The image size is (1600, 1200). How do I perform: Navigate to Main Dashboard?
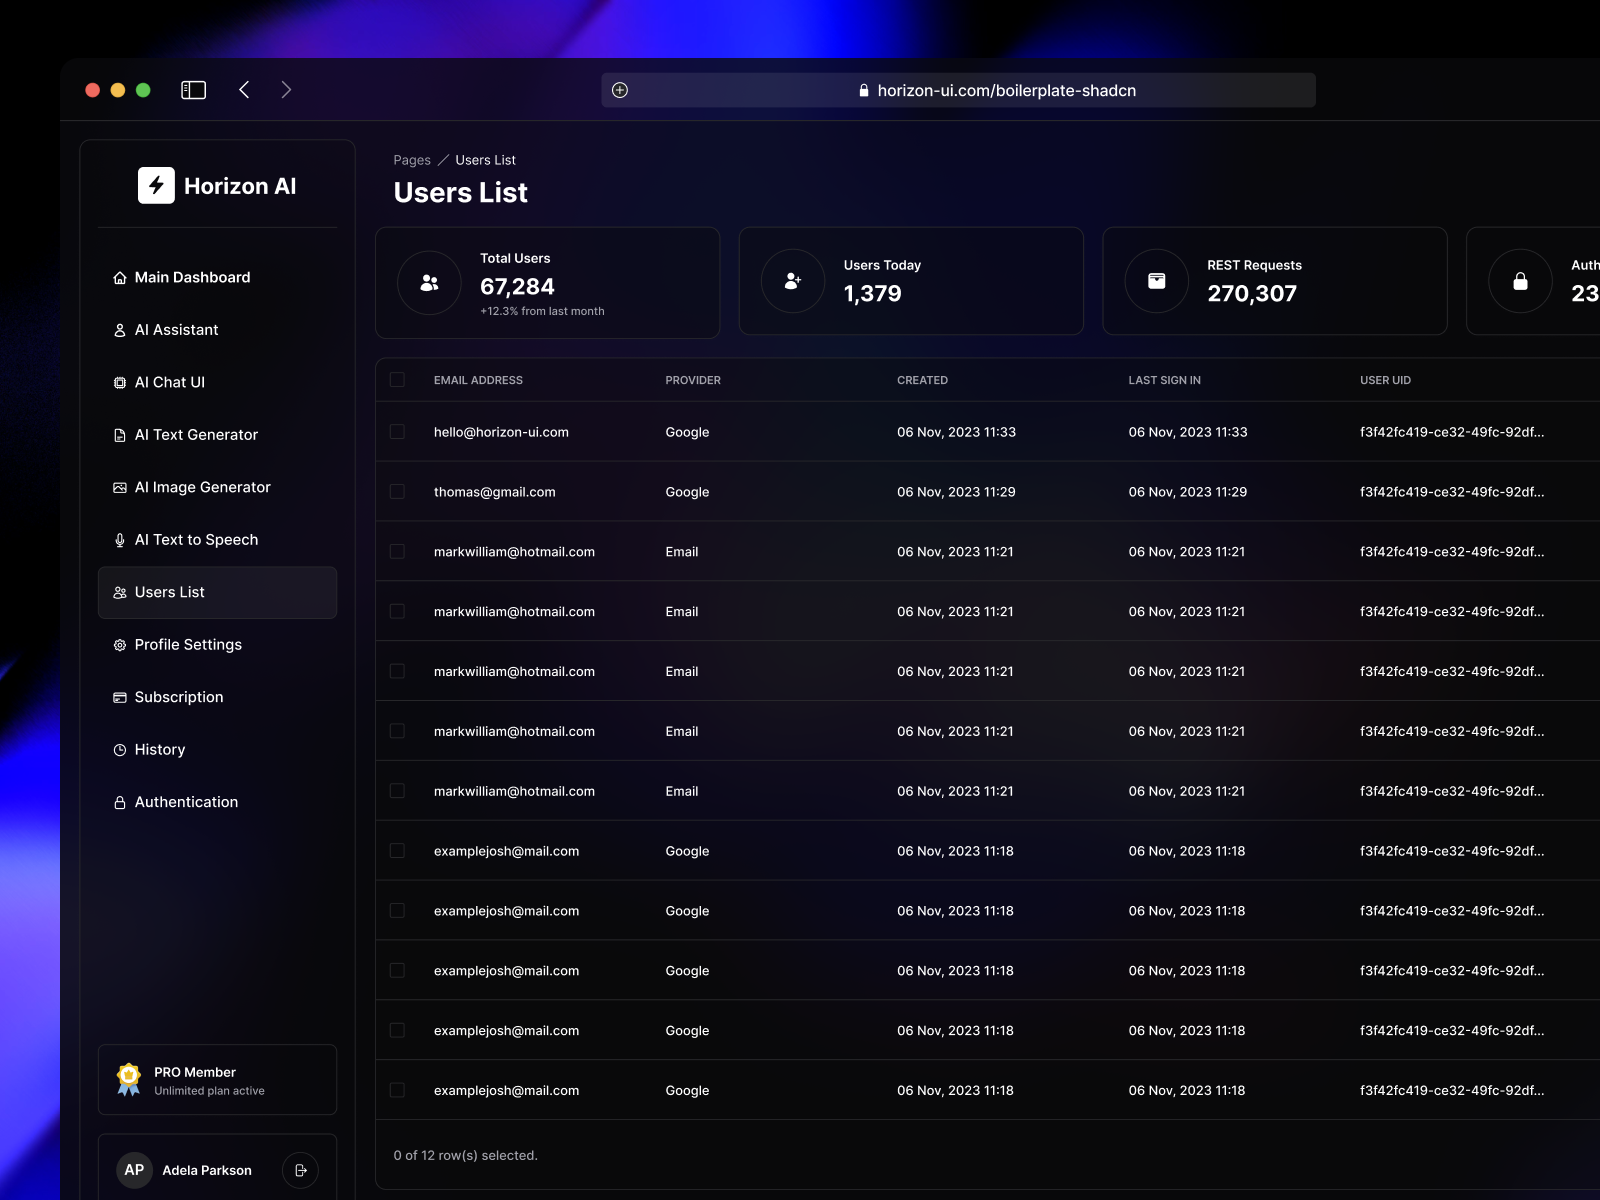point(192,277)
